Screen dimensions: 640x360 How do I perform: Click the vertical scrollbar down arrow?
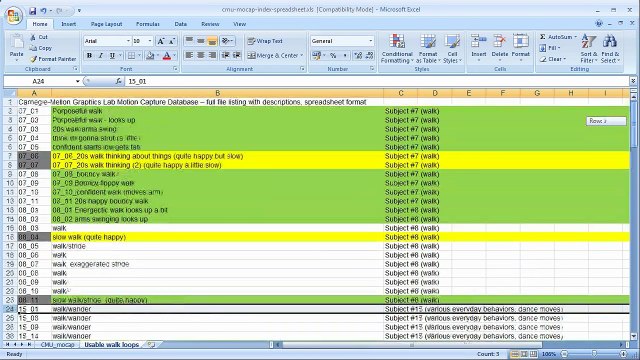[x=633, y=337]
